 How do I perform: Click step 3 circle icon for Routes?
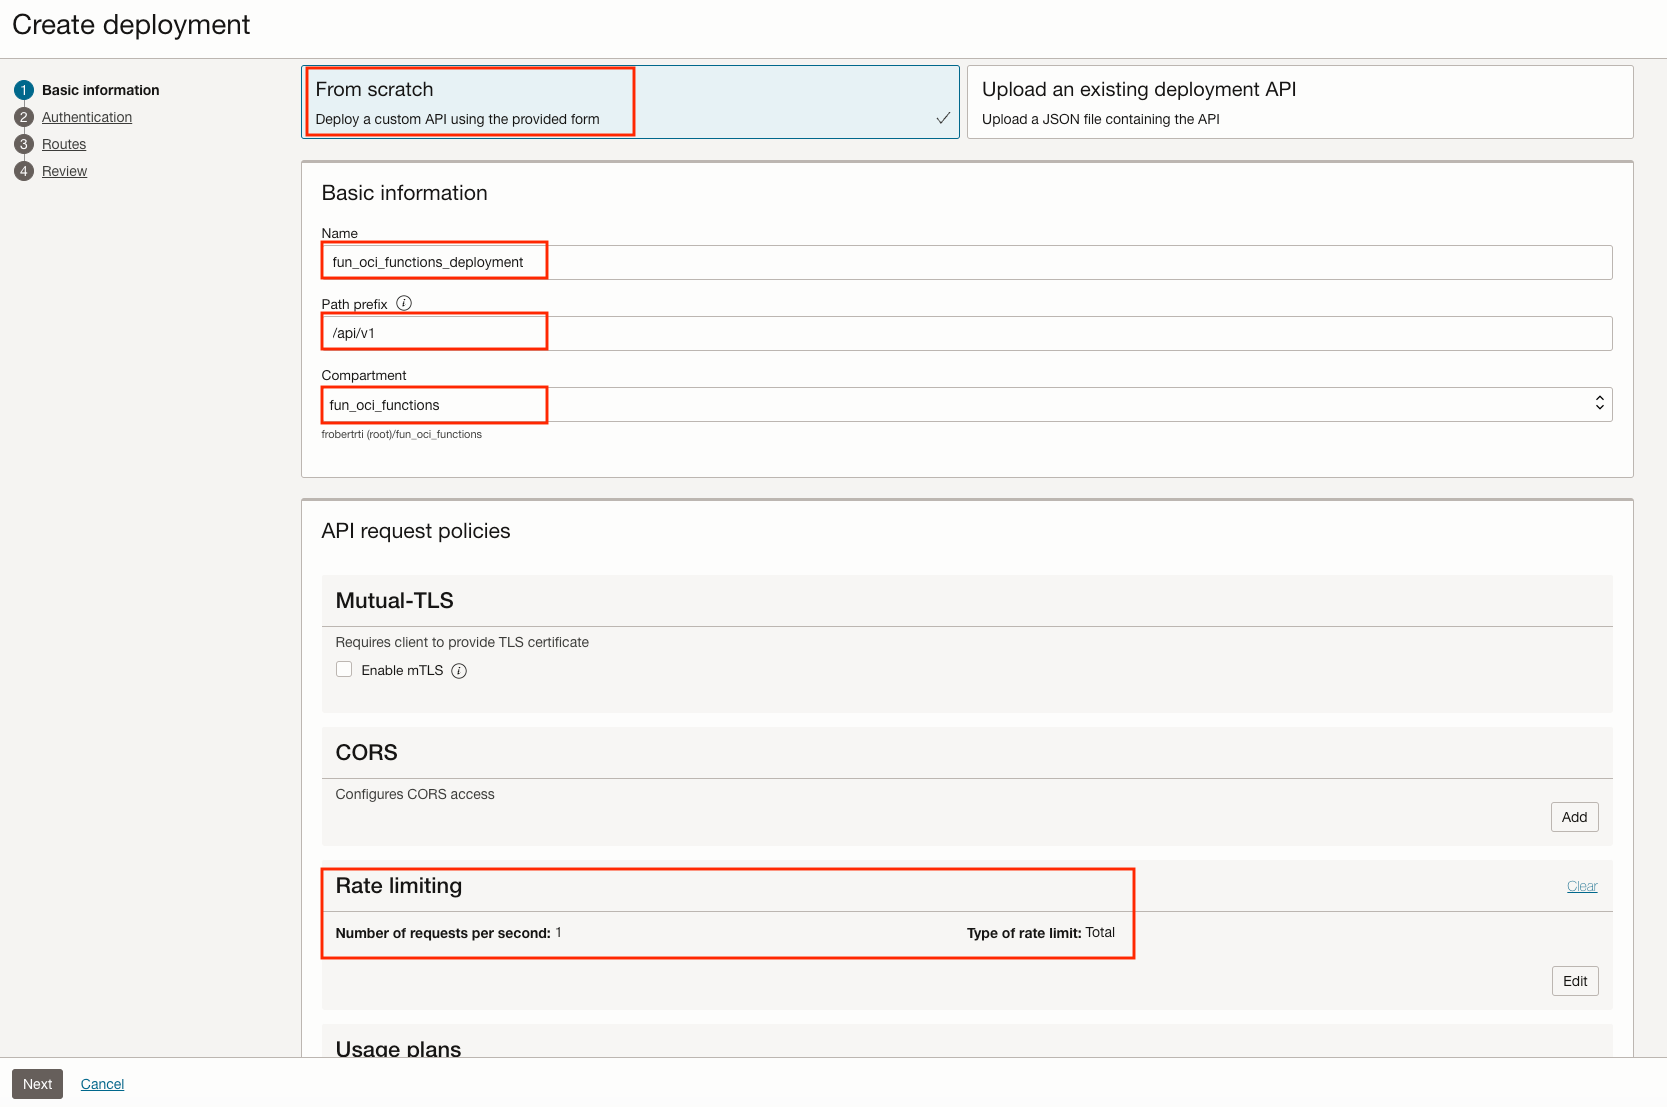(x=24, y=144)
